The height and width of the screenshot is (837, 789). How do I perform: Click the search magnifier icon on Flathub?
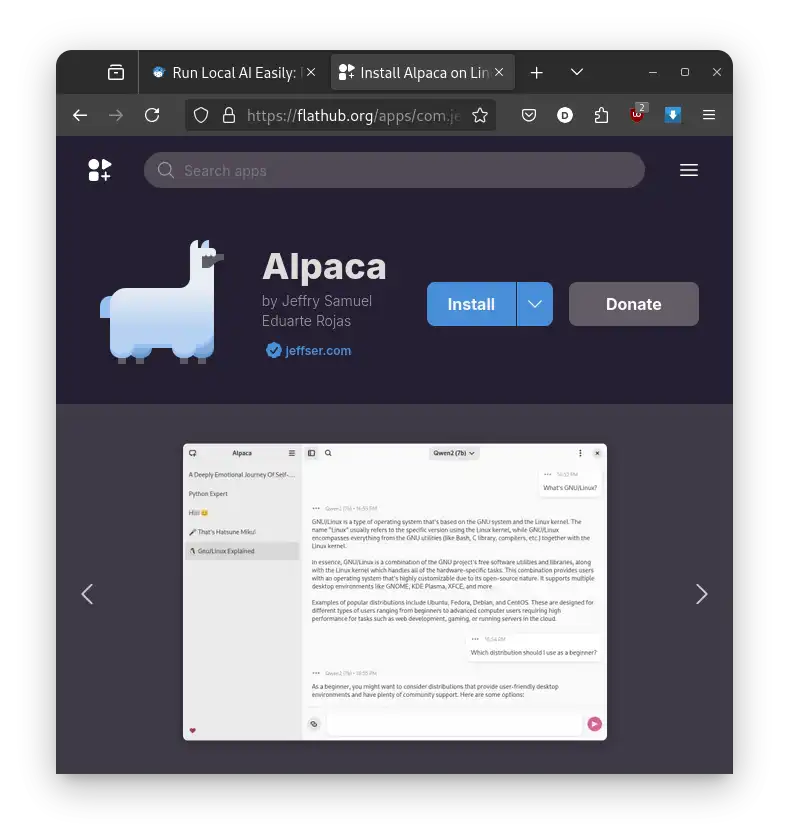point(165,170)
